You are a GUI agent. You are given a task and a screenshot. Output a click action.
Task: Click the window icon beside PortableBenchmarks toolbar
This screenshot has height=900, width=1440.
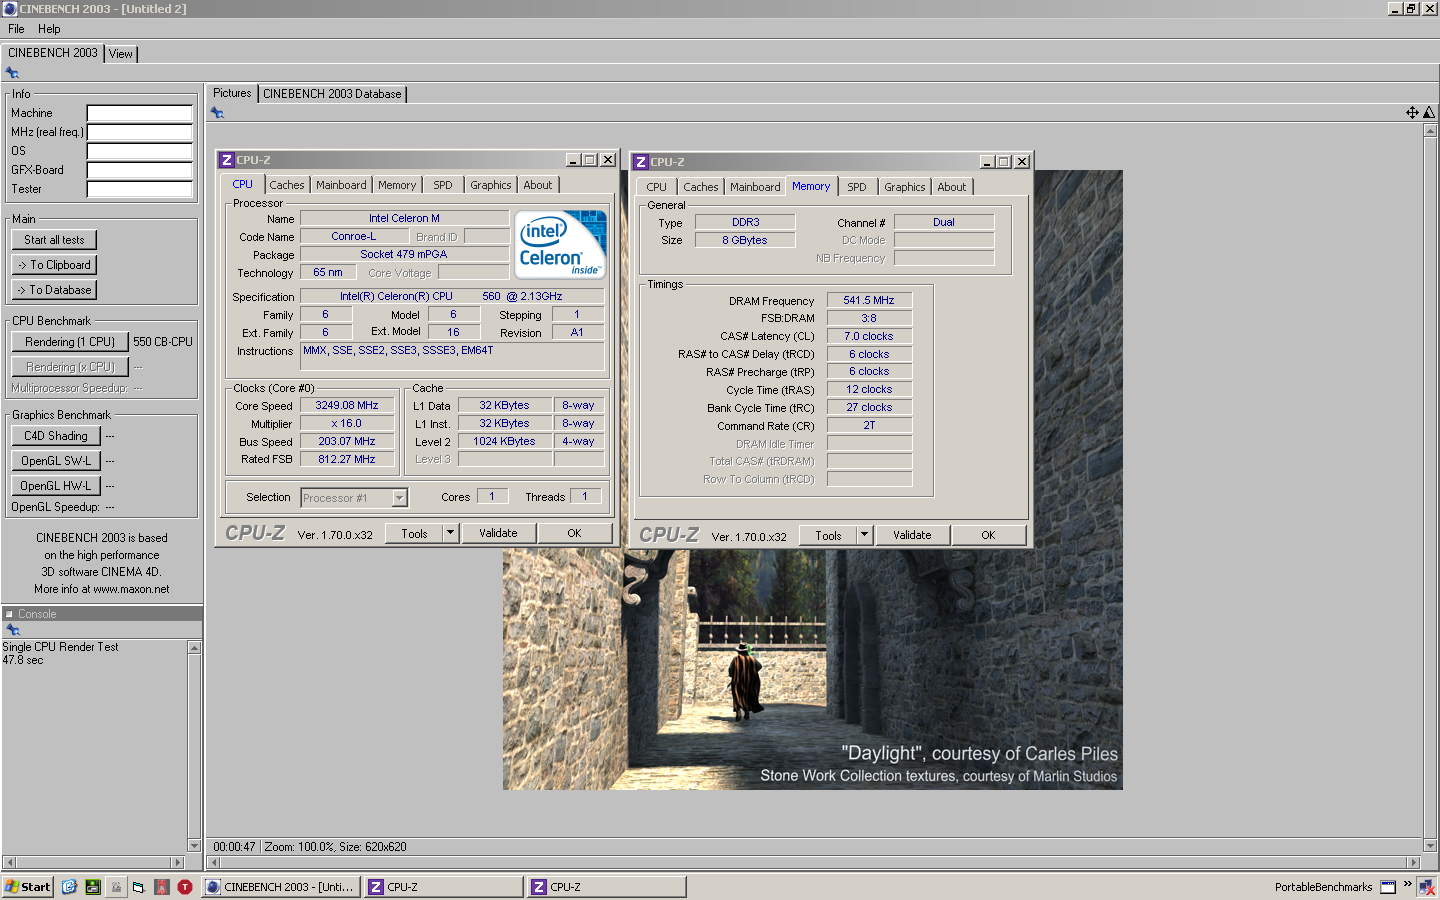(x=1388, y=887)
